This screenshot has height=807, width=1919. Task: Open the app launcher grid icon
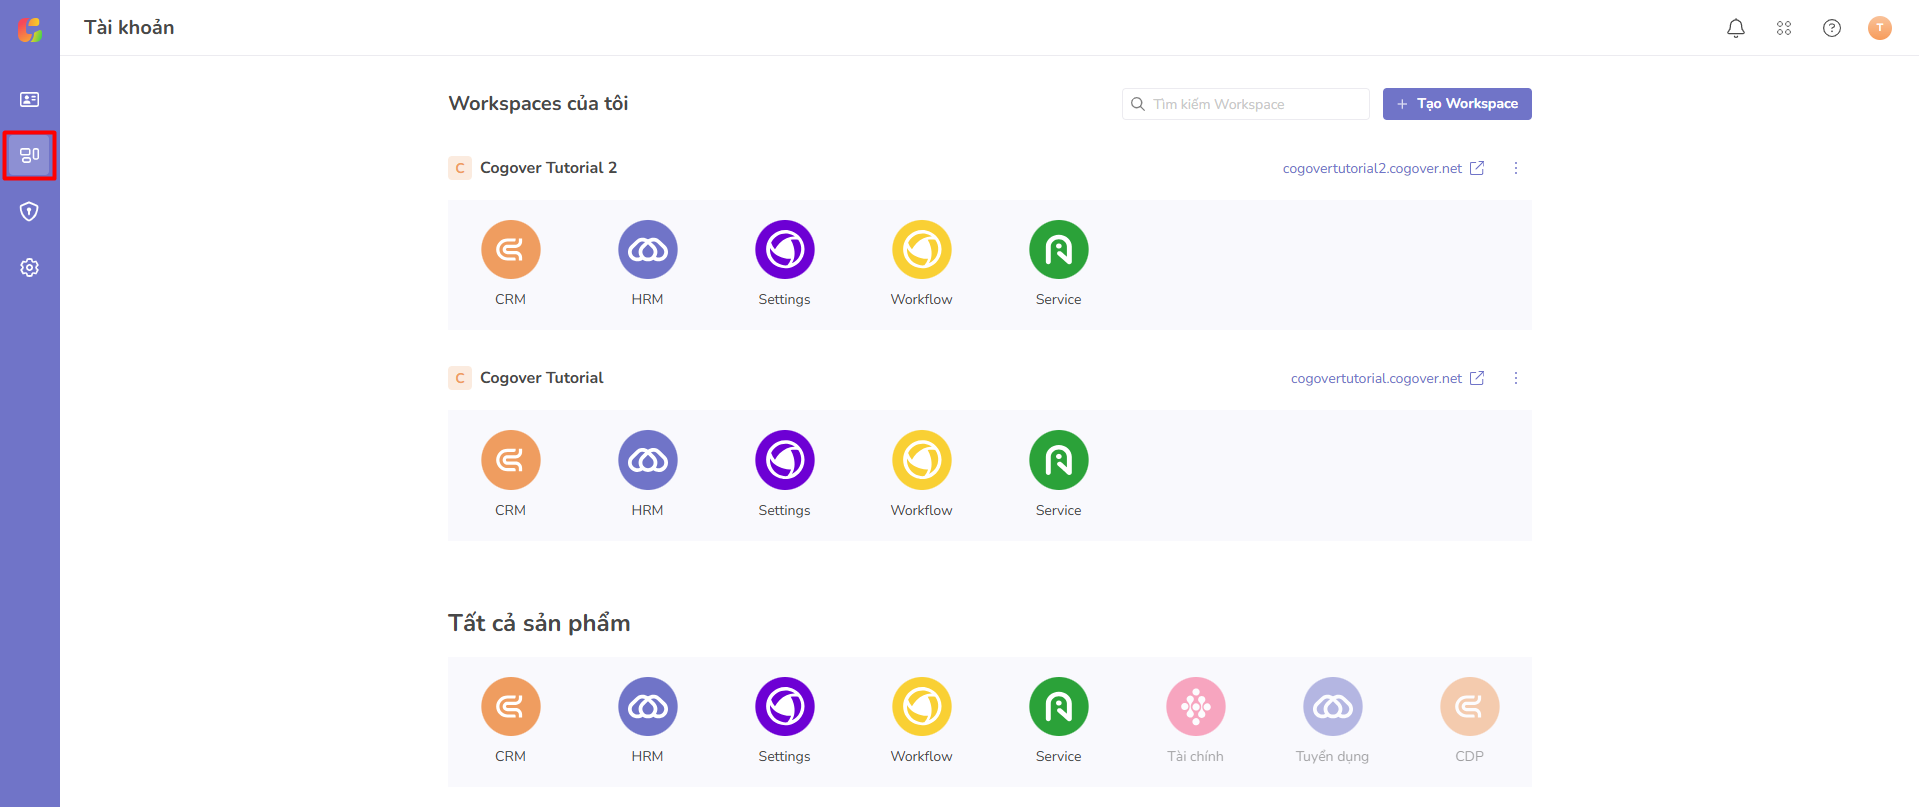1784,28
